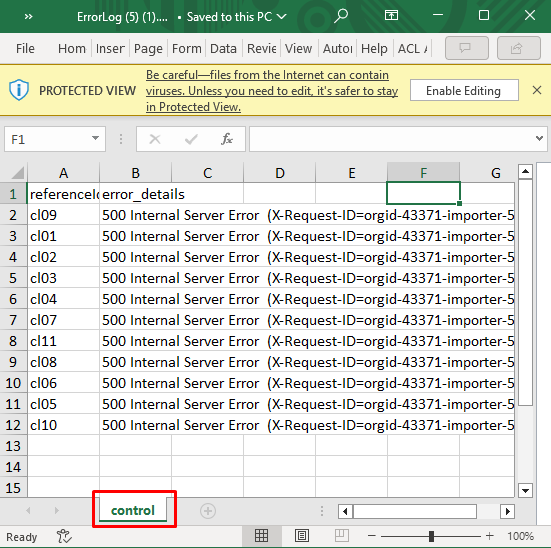Click the vertical scrollbar thumb
Image resolution: width=551 pixels, height=548 pixels.
click(525, 292)
